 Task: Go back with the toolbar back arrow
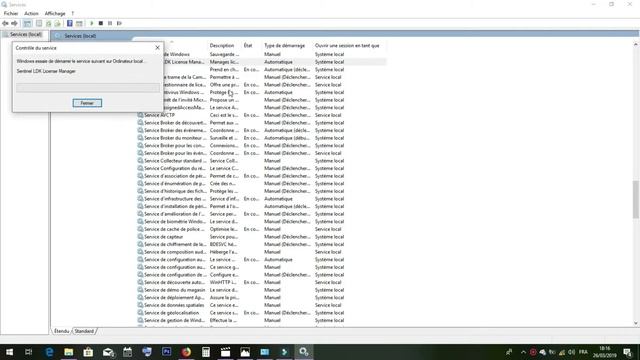coord(5,23)
